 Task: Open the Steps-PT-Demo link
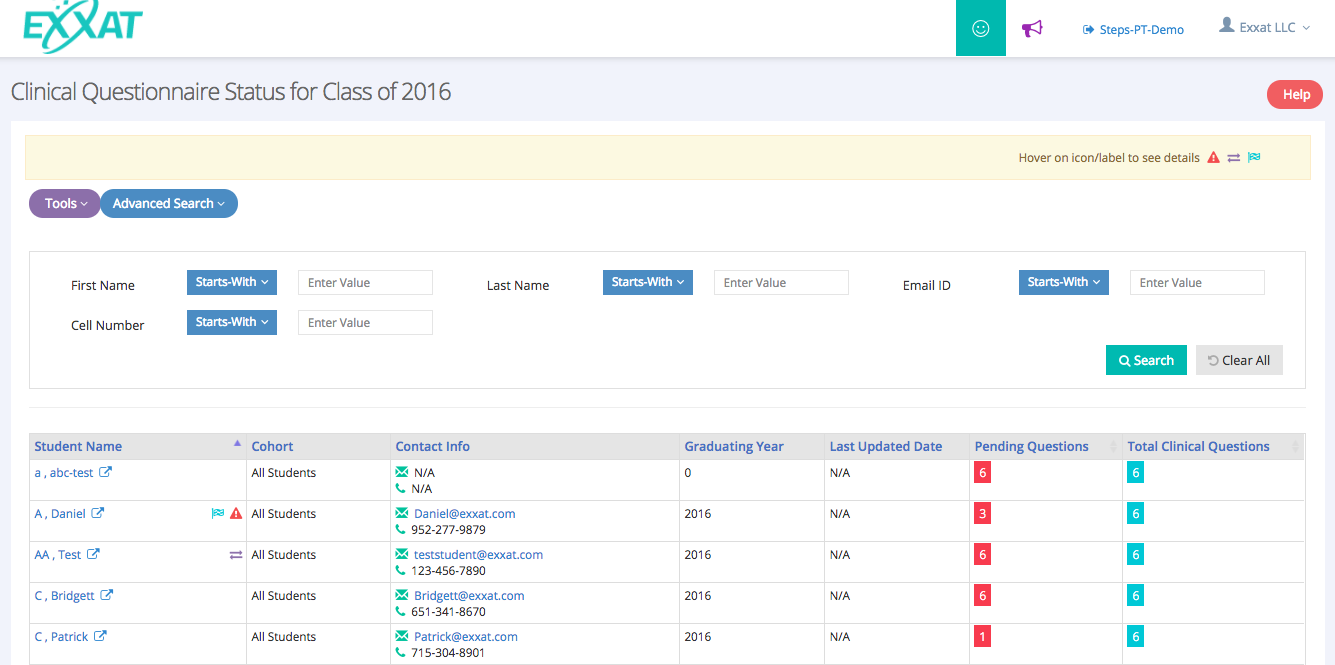(1133, 29)
